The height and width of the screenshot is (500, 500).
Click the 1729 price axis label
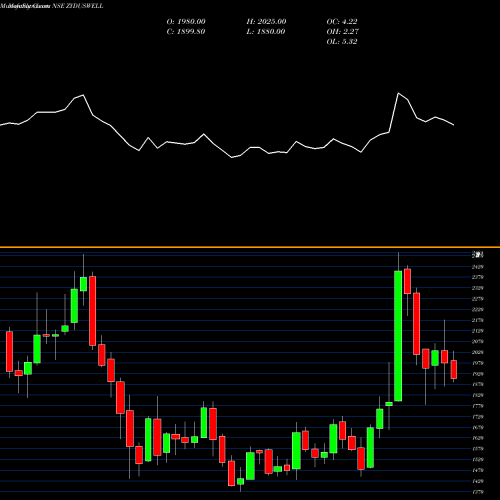478,417
